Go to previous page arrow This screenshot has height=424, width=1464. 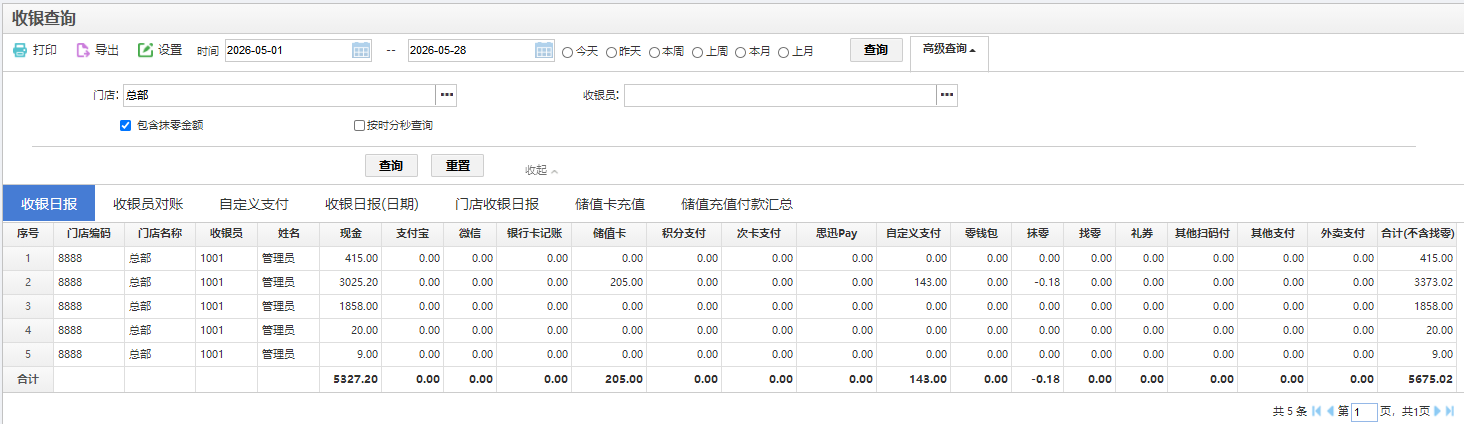tap(1330, 411)
